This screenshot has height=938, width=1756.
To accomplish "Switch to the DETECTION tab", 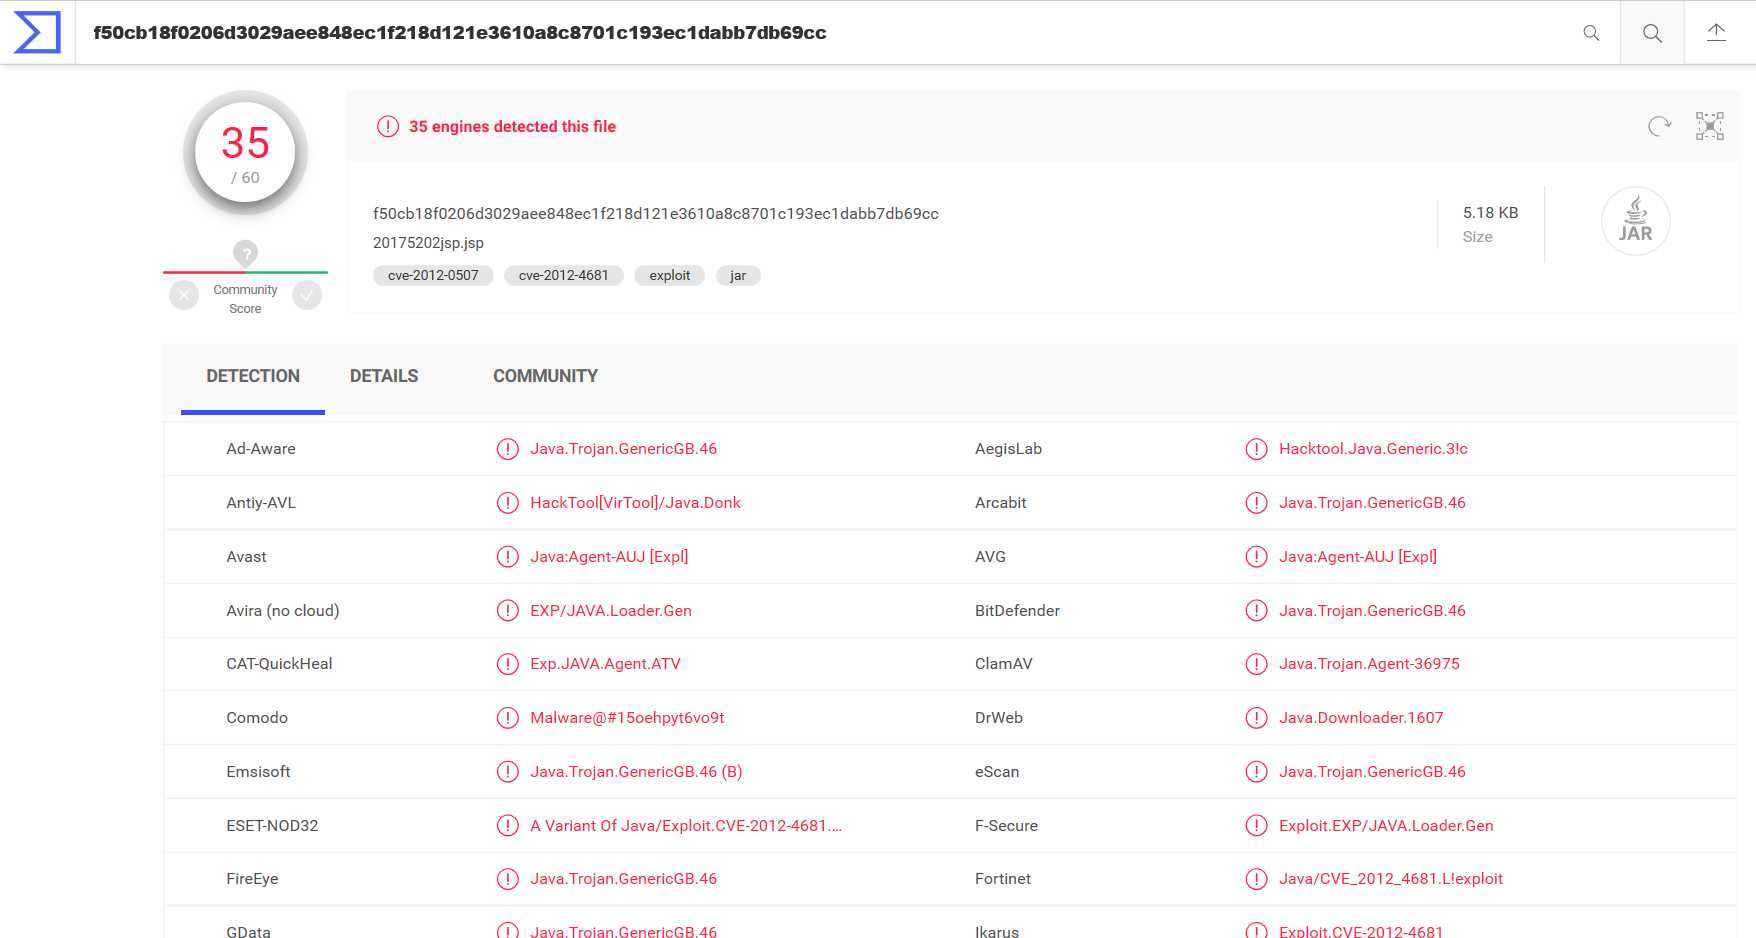I will click(253, 377).
